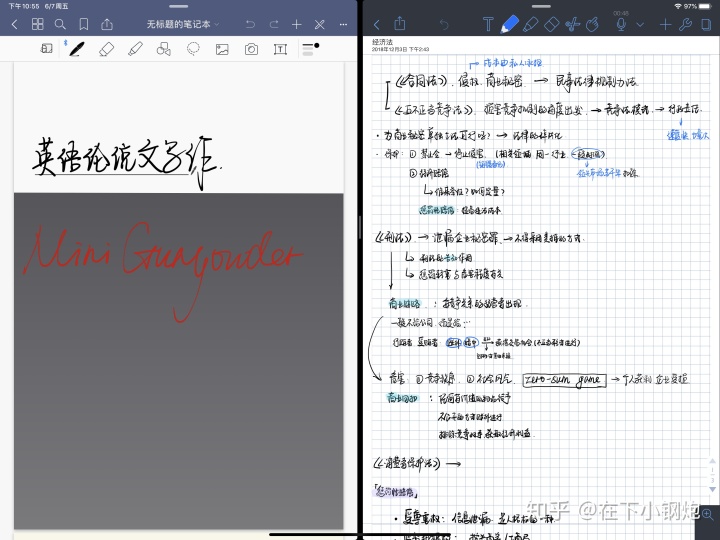Bookmark the current GoodNotes page
This screenshot has height=540, width=720.
coord(84,24)
